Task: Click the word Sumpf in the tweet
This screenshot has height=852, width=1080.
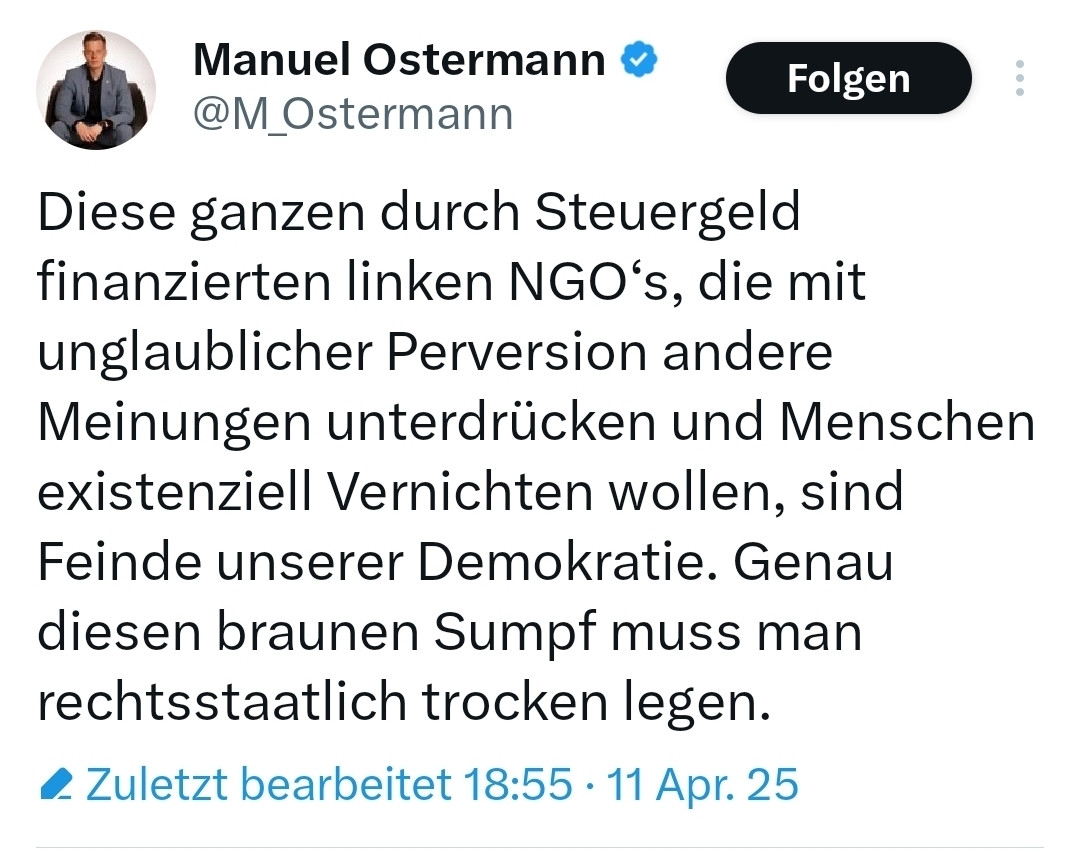Action: pos(515,633)
